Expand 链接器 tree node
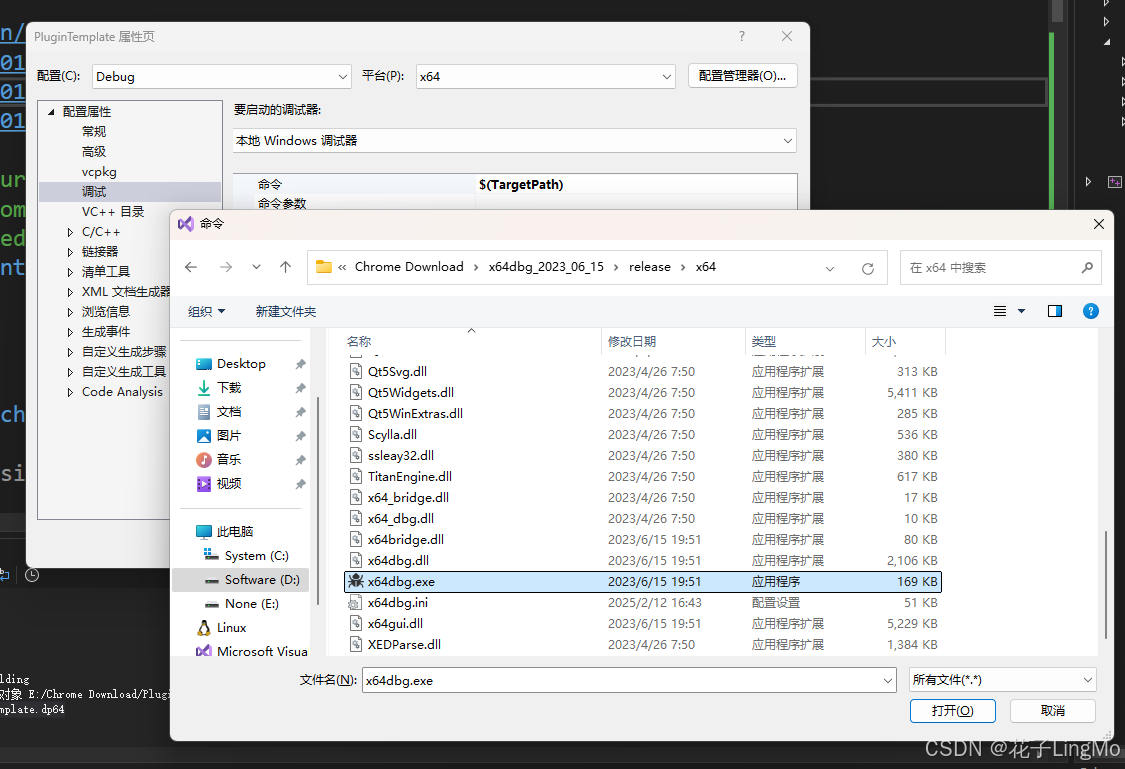 pyautogui.click(x=70, y=253)
